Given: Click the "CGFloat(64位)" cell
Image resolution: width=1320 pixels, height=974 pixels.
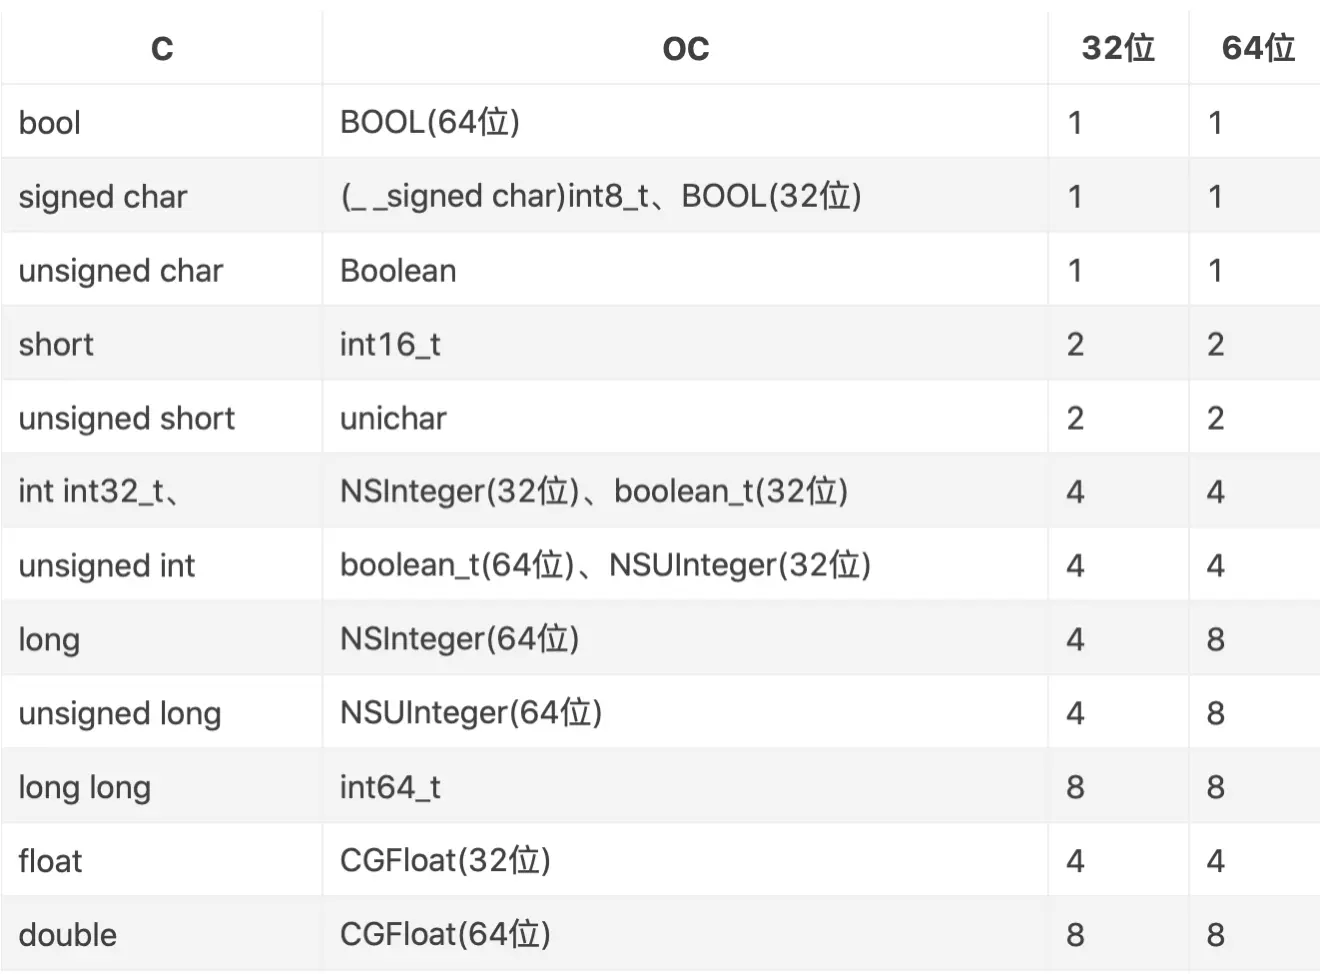Looking at the screenshot, I should [x=445, y=934].
